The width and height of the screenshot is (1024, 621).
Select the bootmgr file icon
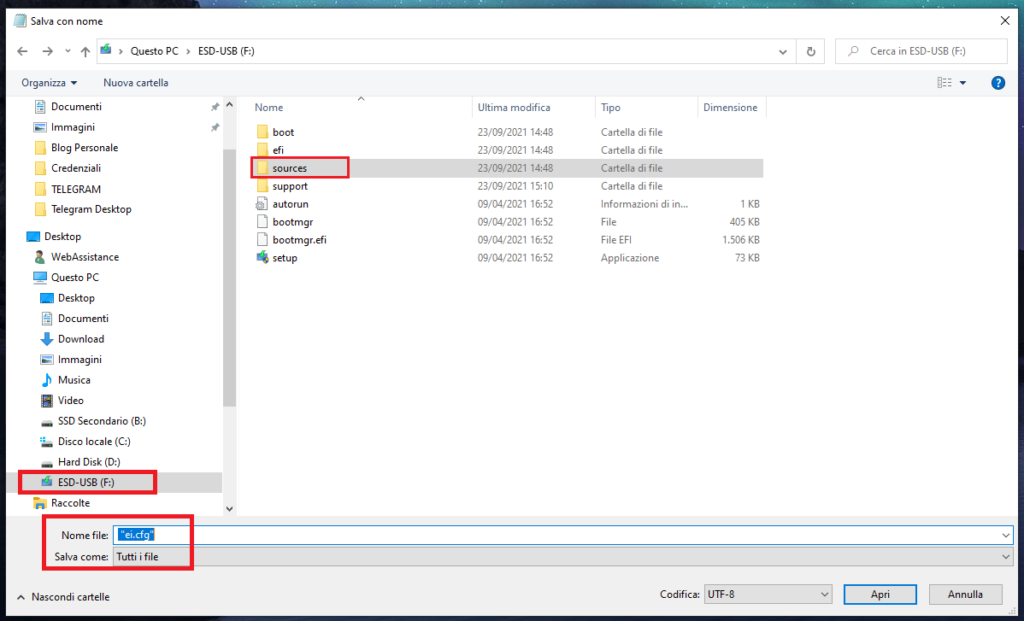pos(262,222)
